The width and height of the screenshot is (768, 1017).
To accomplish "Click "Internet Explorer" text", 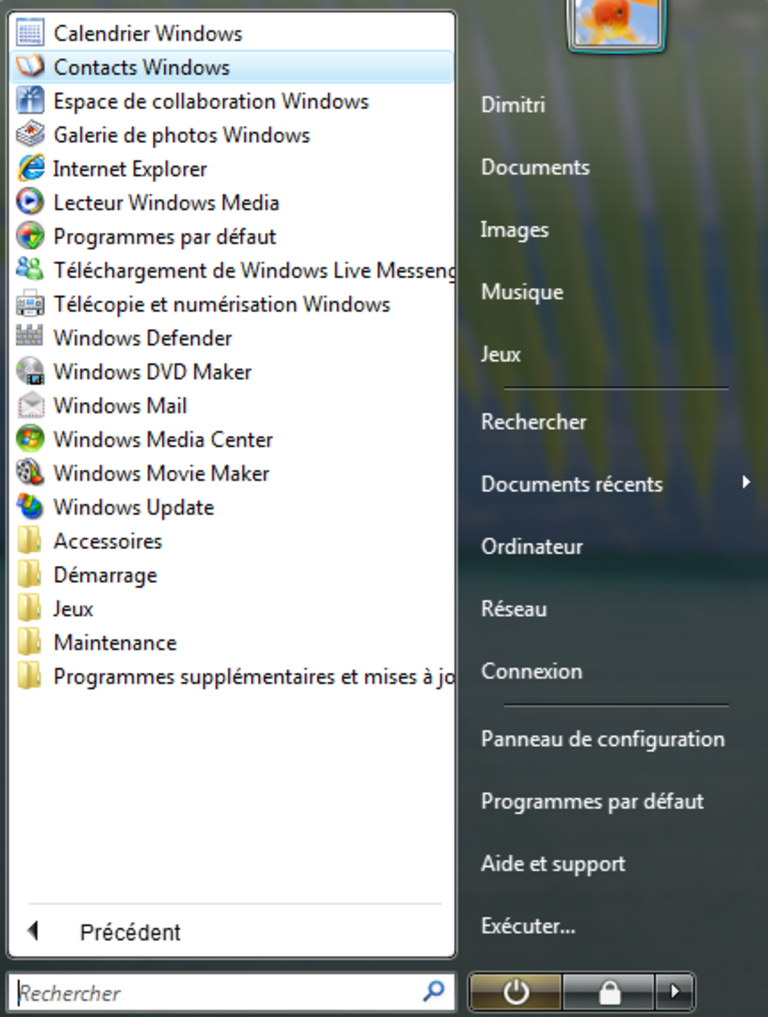I will pyautogui.click(x=130, y=169).
